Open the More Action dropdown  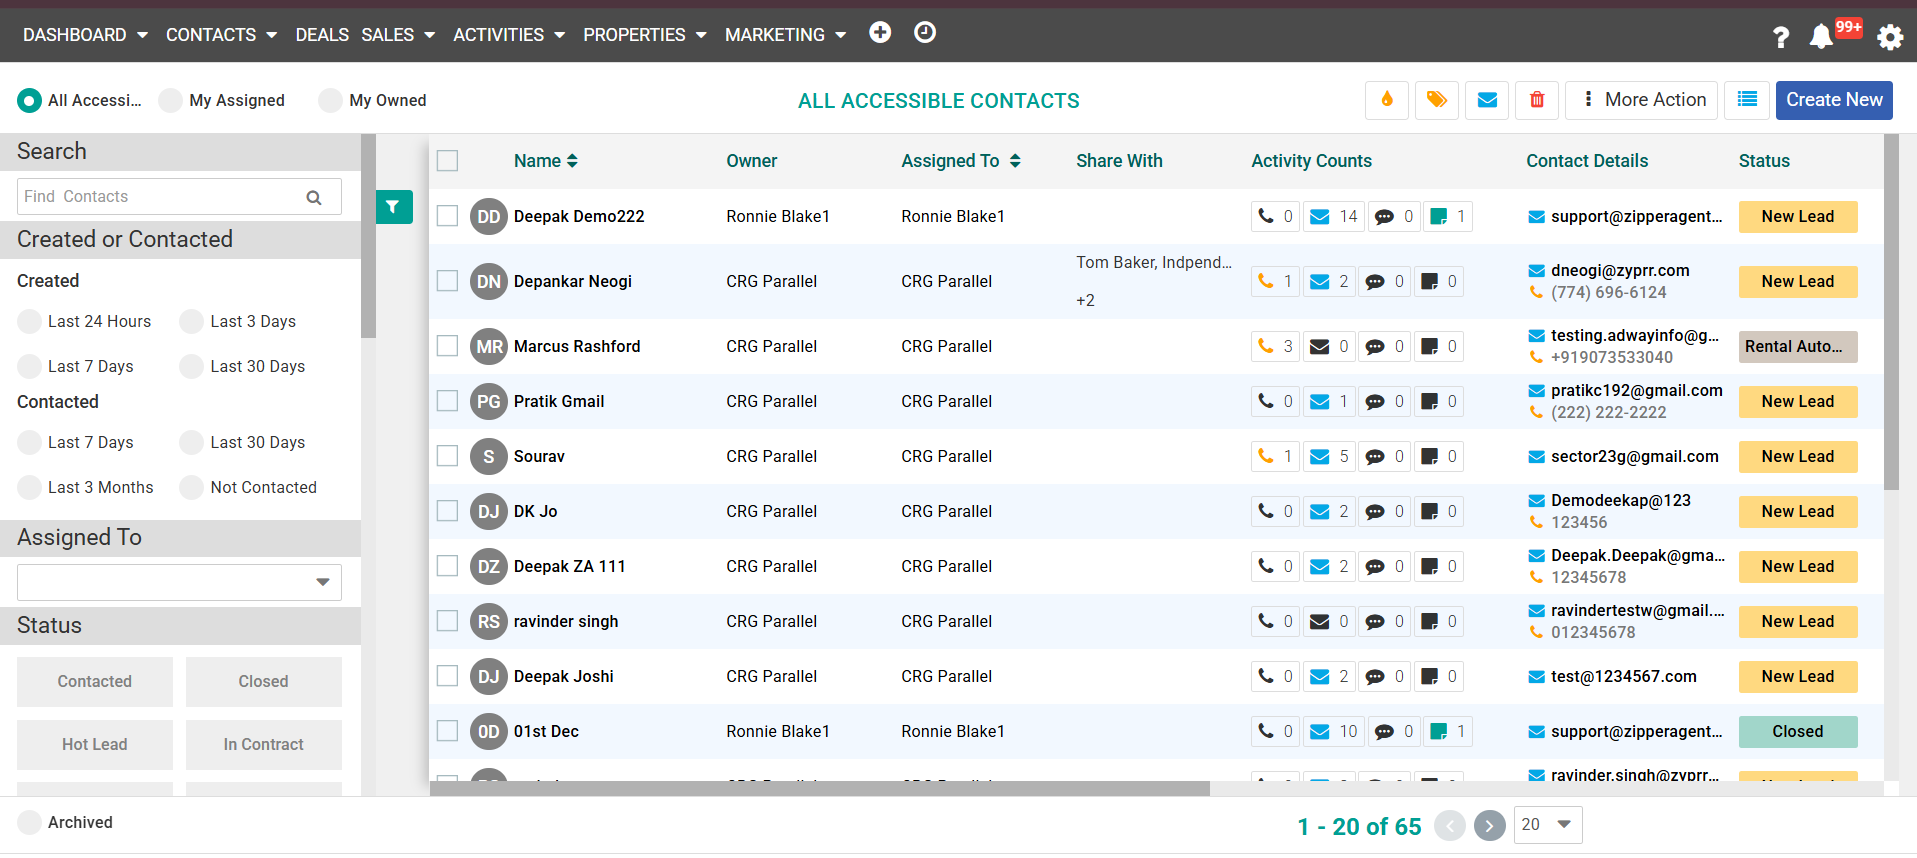pyautogui.click(x=1641, y=100)
